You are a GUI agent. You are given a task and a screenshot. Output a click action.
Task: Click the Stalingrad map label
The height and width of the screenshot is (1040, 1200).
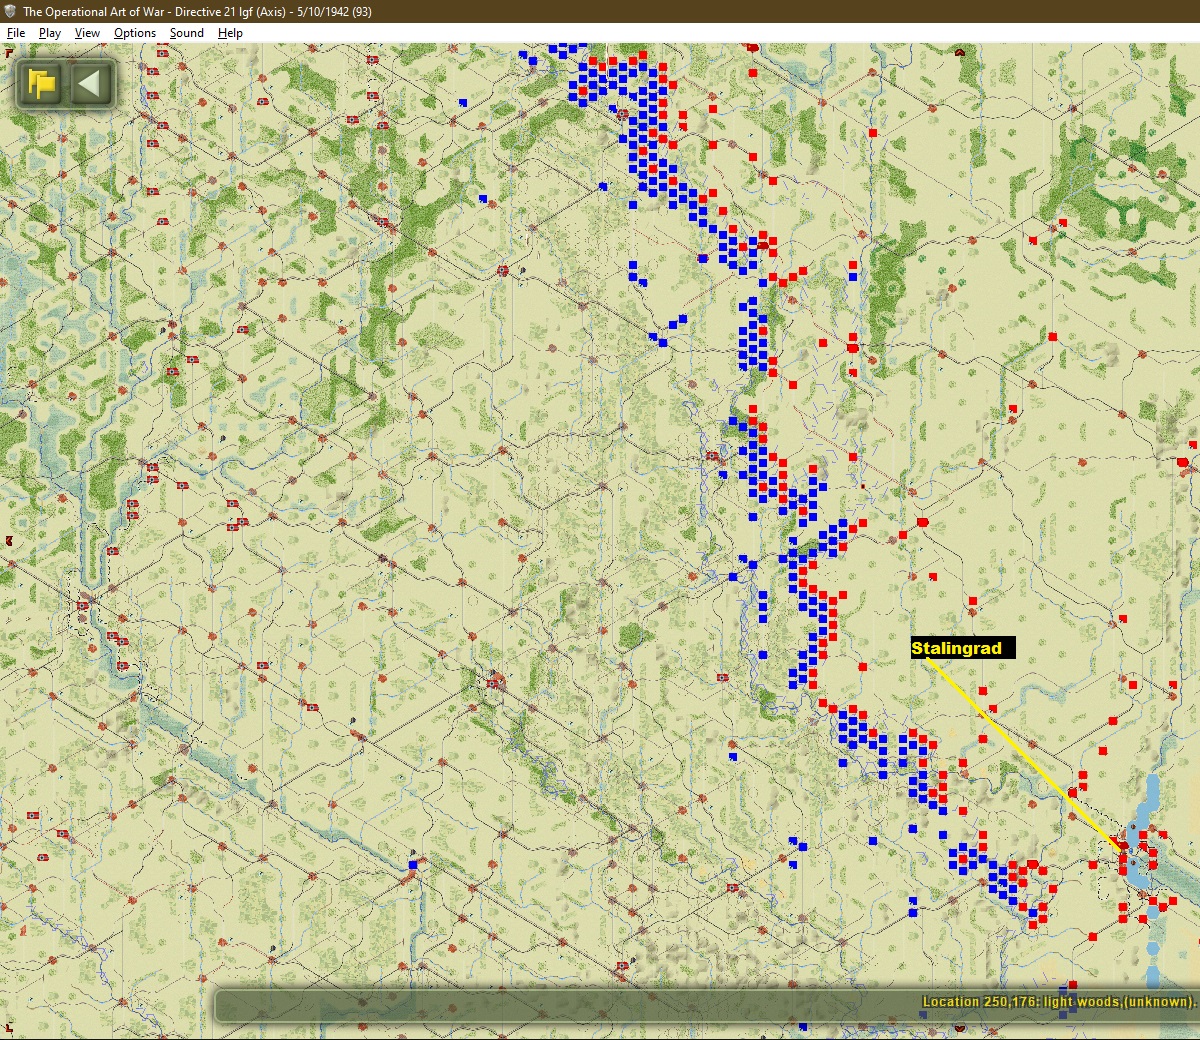coord(962,648)
